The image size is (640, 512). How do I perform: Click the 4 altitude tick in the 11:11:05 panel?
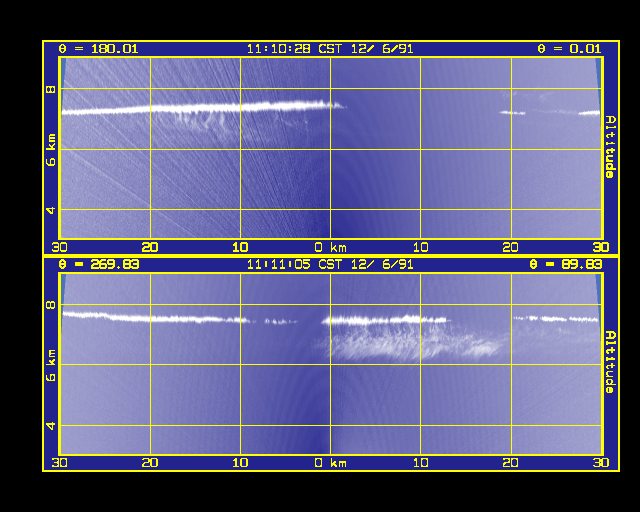point(51,426)
